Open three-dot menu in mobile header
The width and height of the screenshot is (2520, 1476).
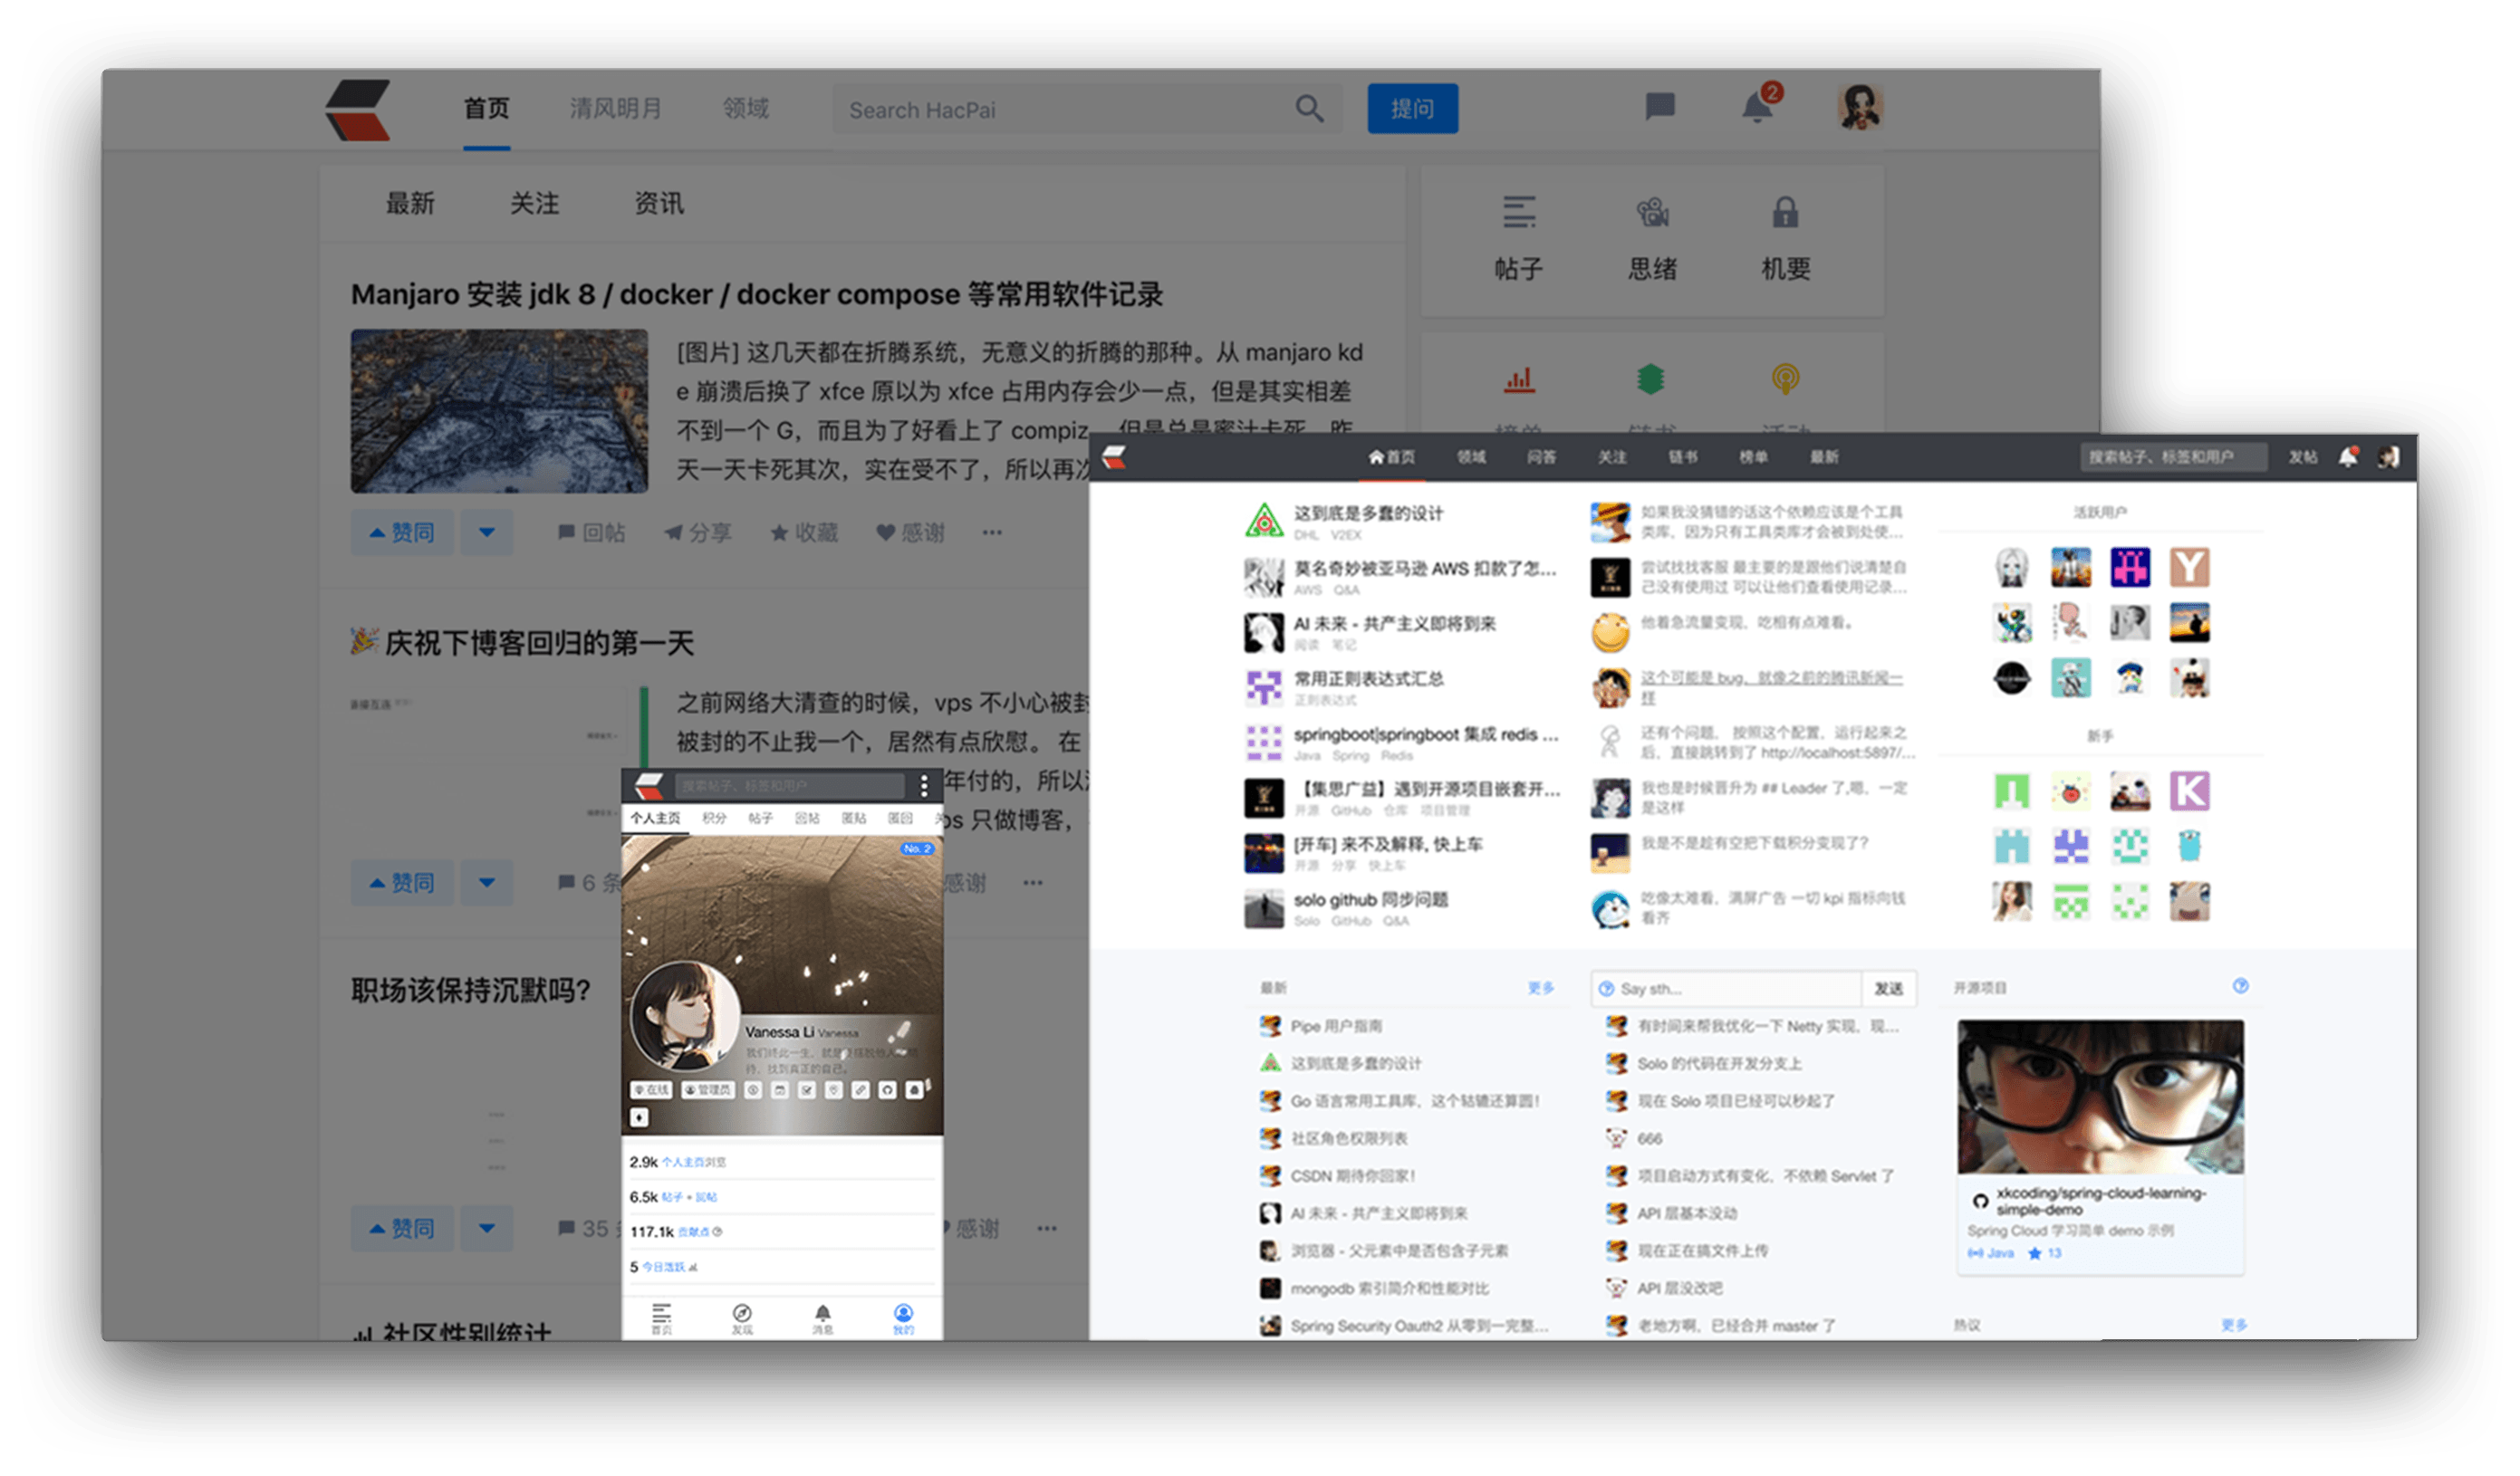click(924, 785)
